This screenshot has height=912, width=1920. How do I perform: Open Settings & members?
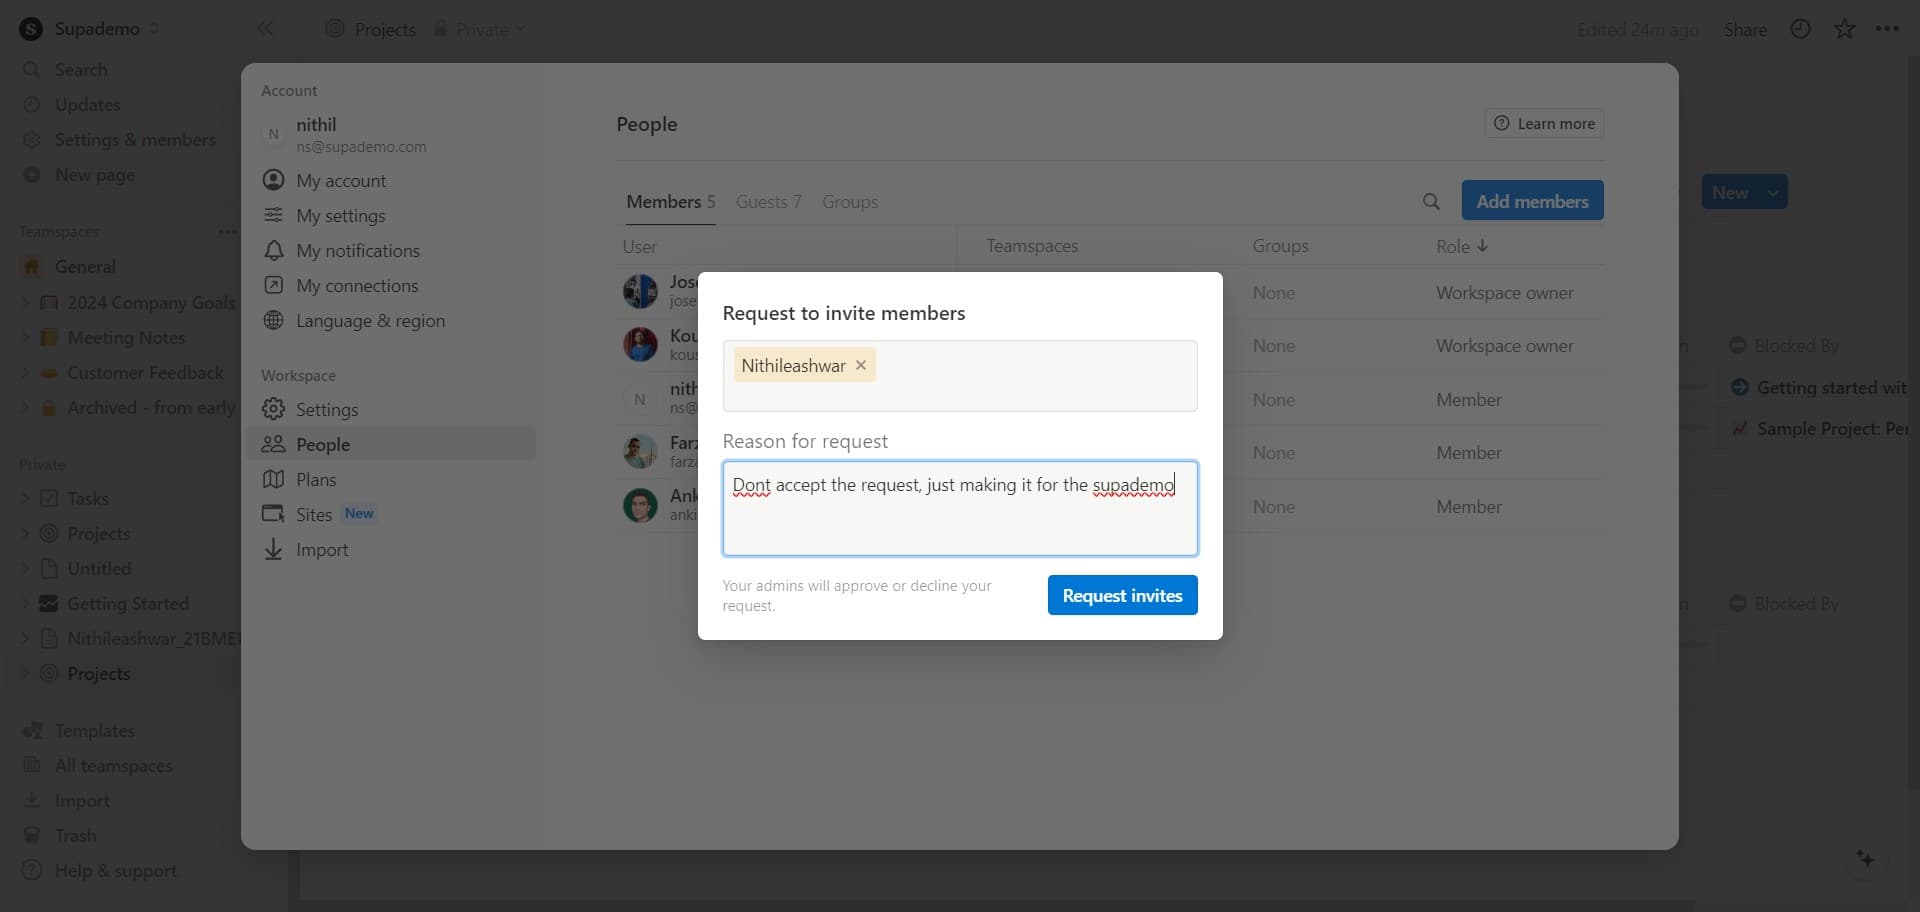tap(135, 139)
